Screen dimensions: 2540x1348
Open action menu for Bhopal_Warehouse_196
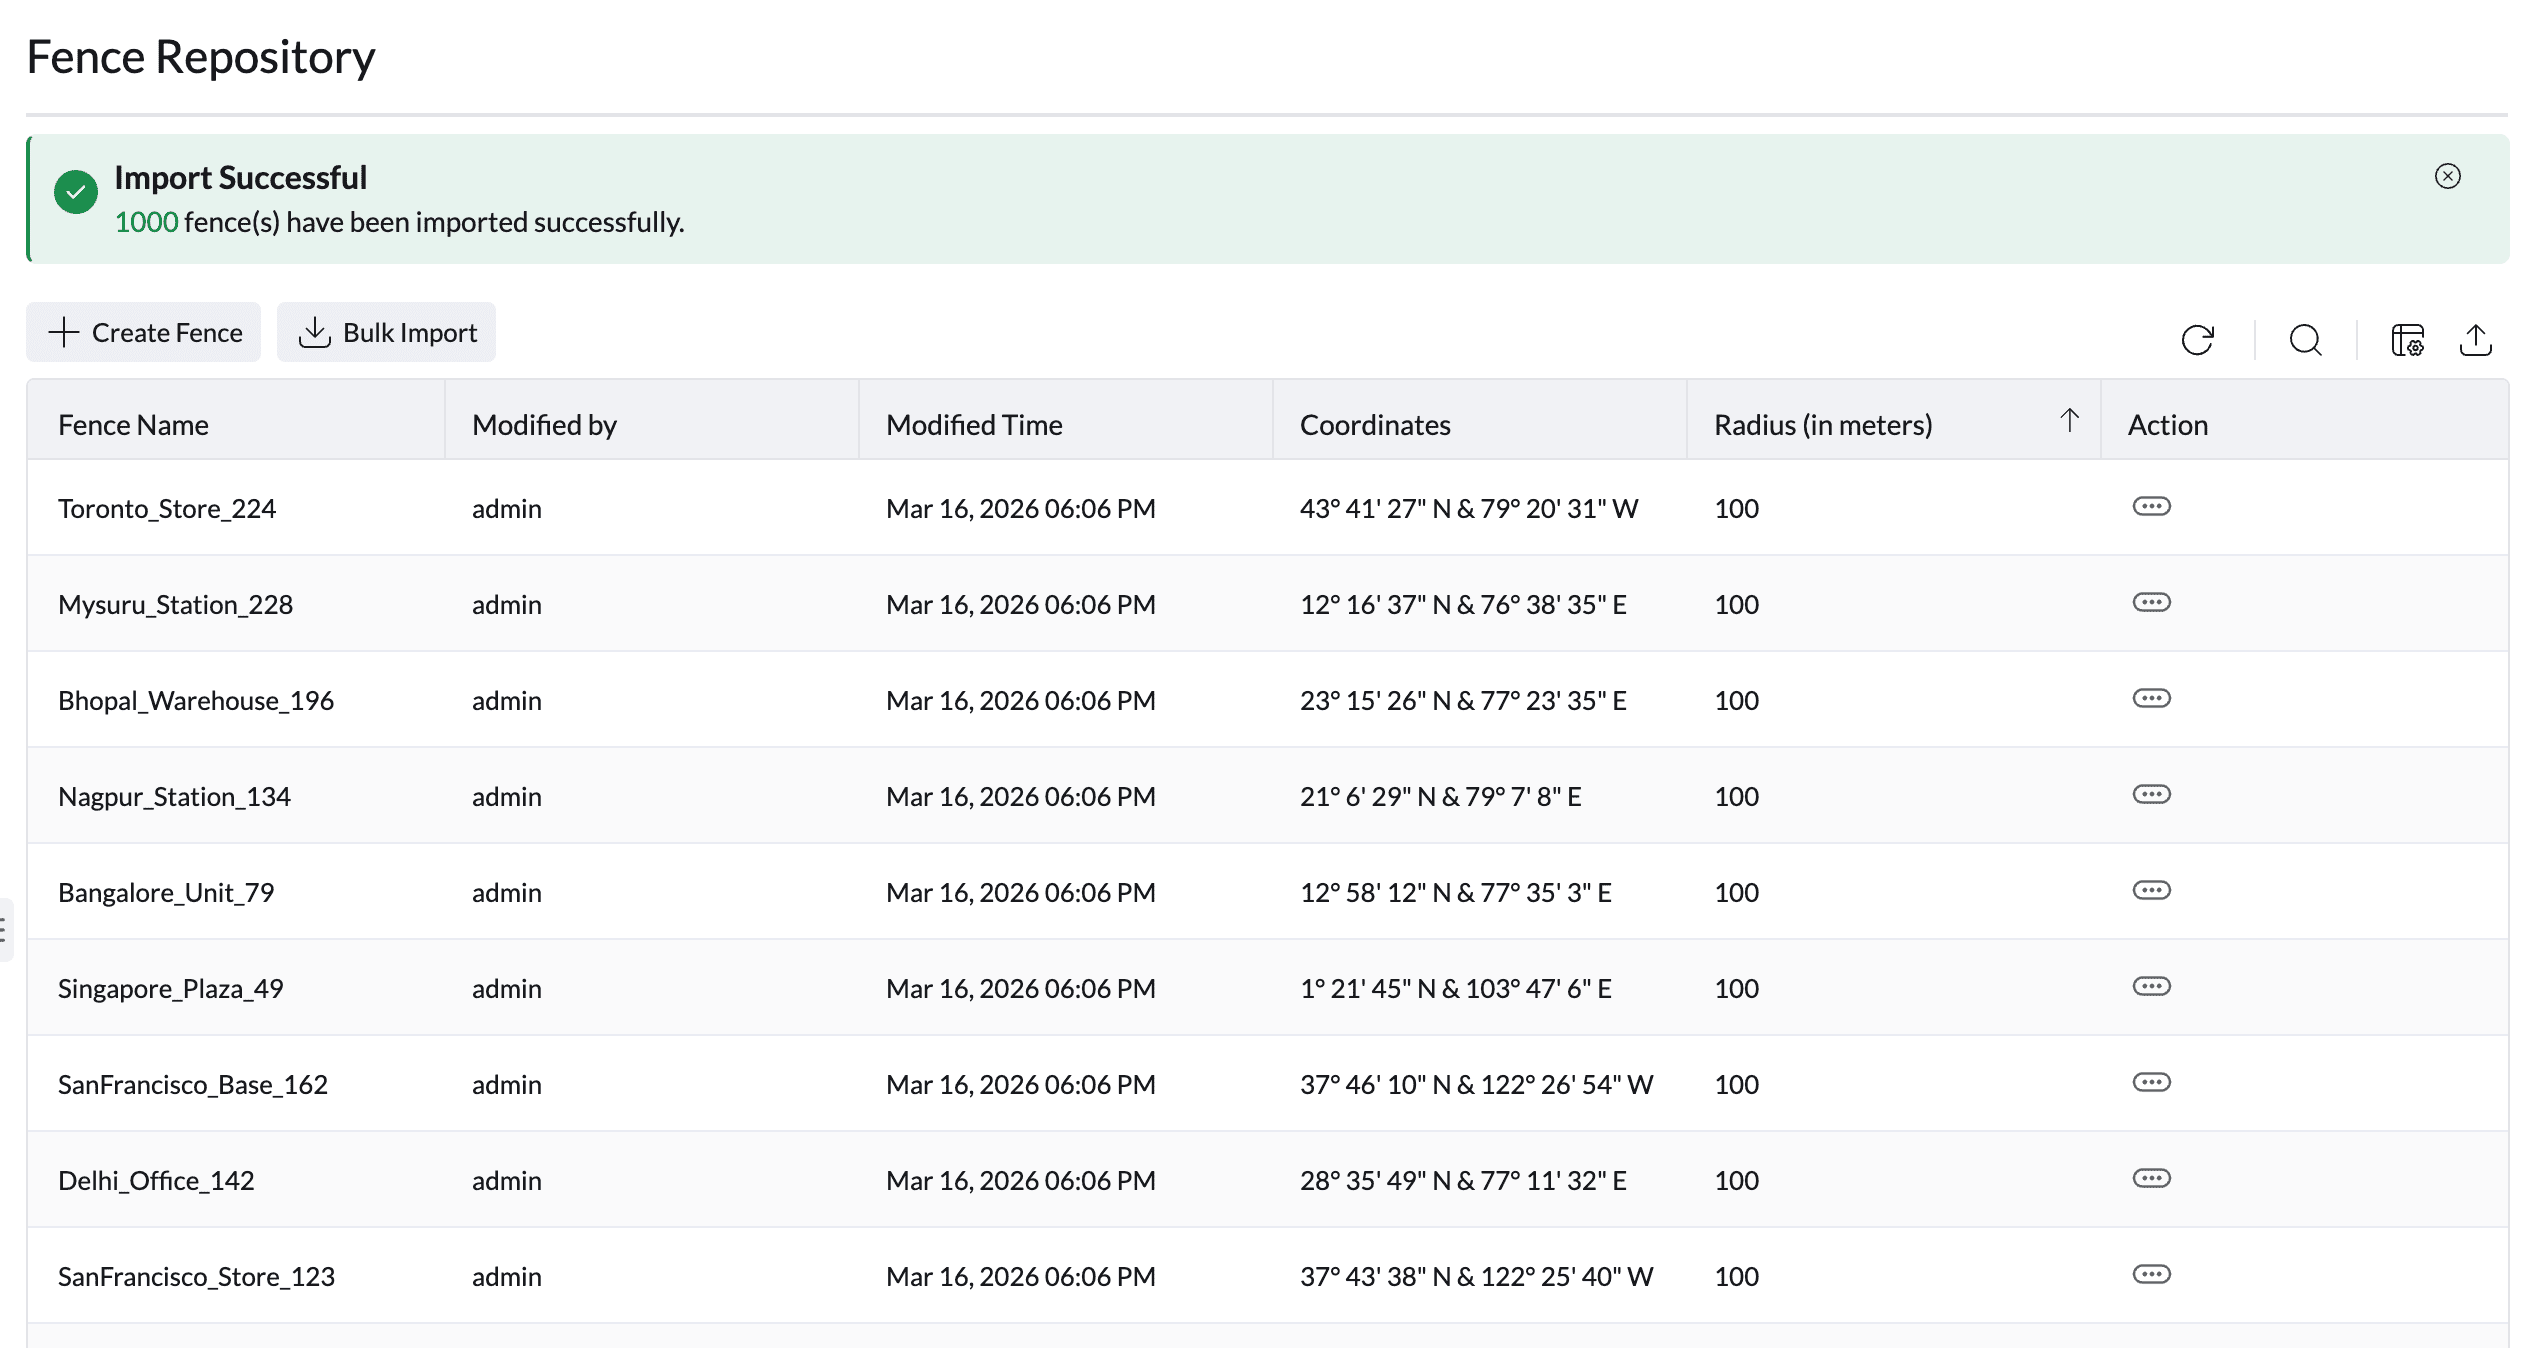click(x=2151, y=698)
